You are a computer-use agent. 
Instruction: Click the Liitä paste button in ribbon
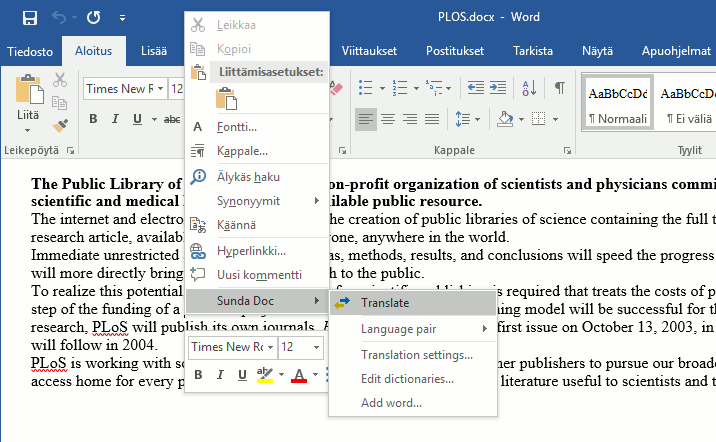coord(28,103)
